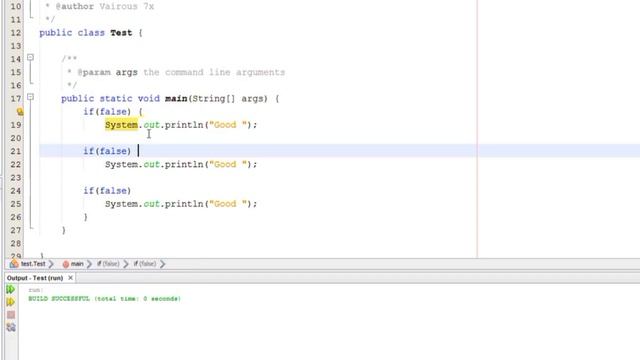Click 'String[] args' parameter on line 17
640x360 pixels.
(229, 98)
